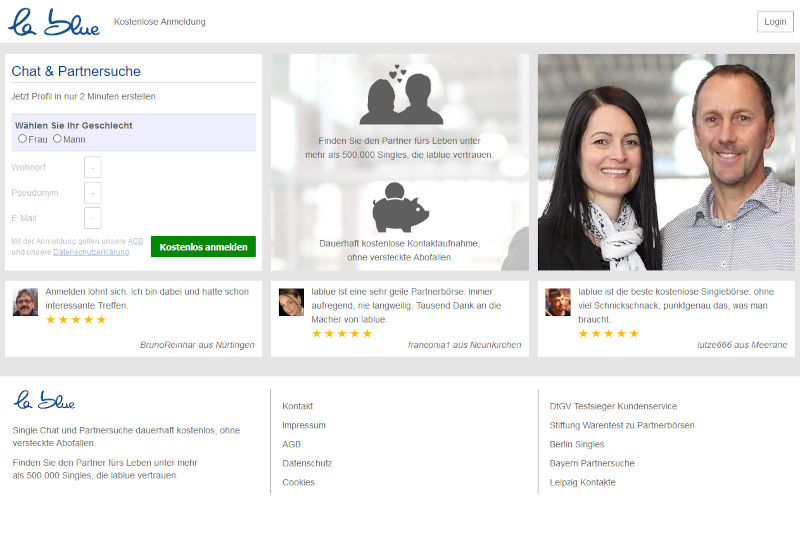Click BrunoReinhar's profile thumbnail

tap(26, 302)
